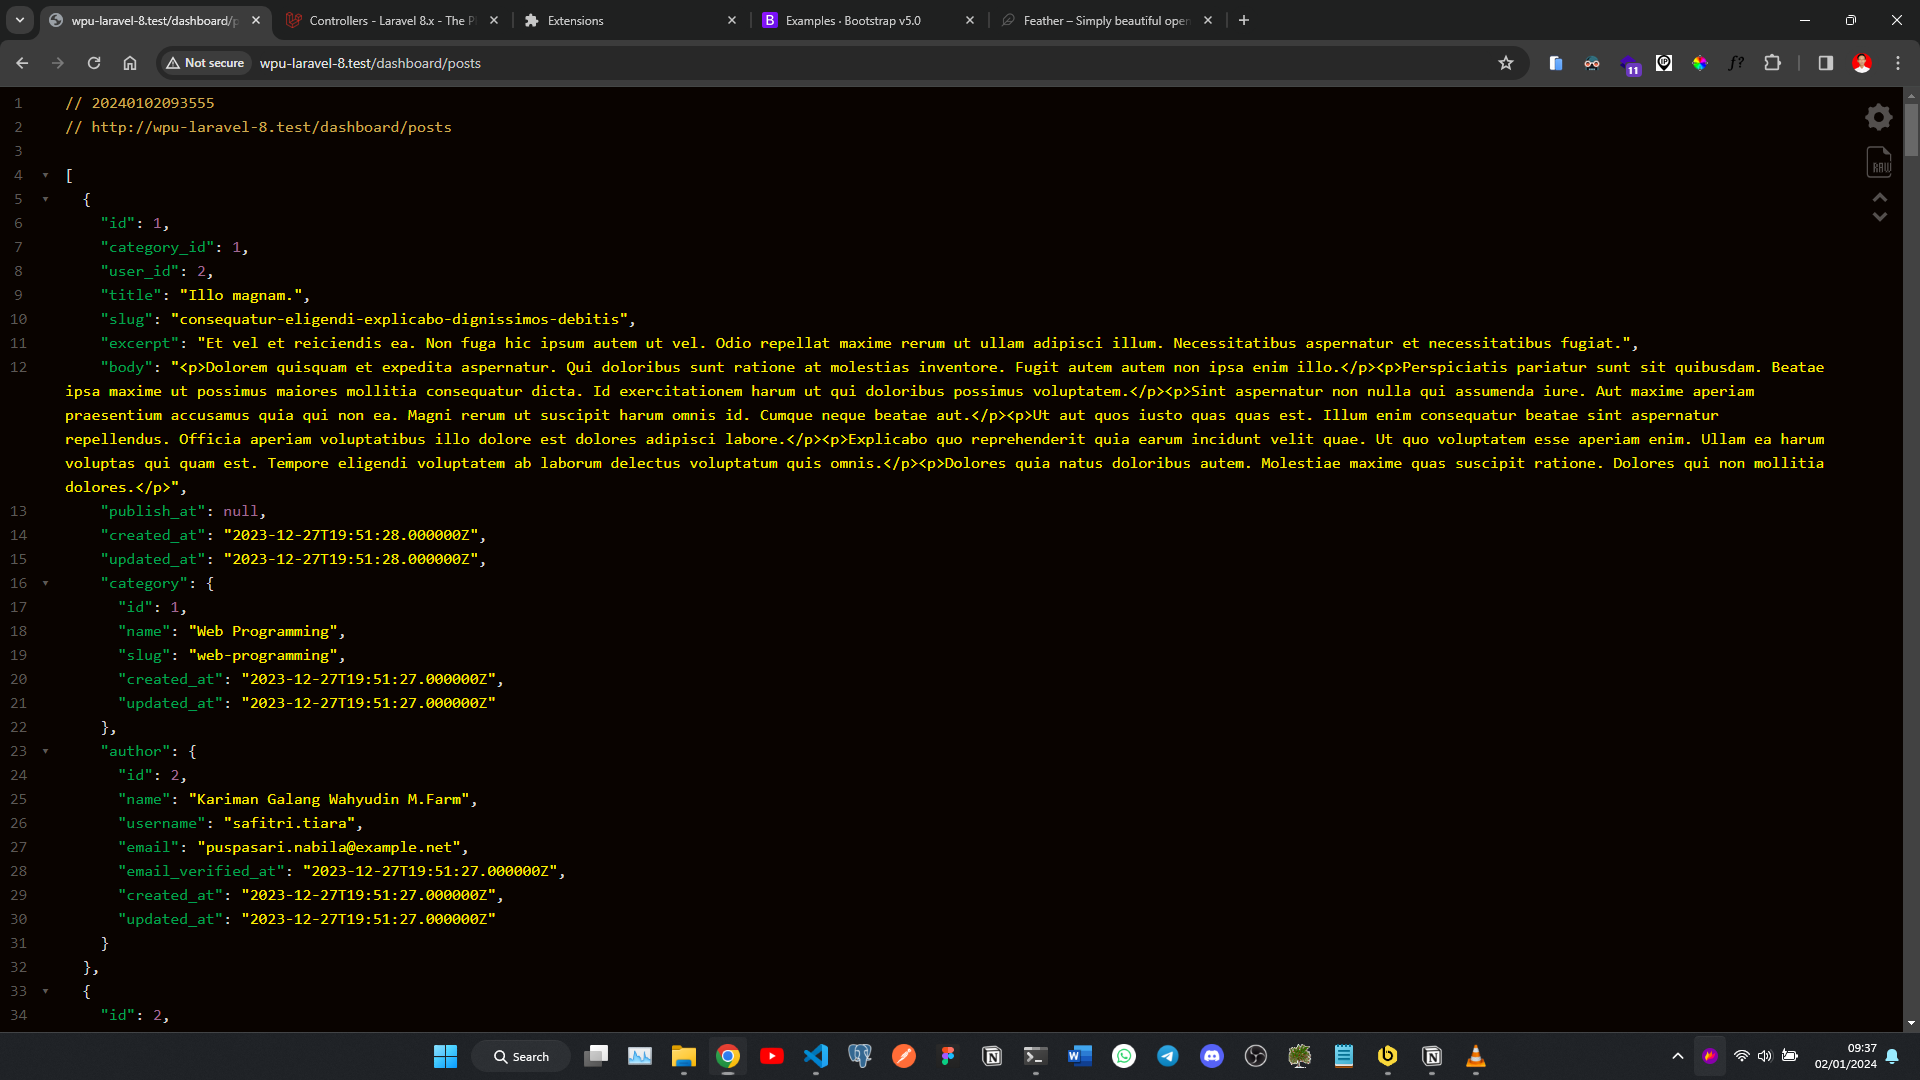The image size is (1920, 1080).
Task: Open the color wheel picker extension
Action: [1700, 63]
